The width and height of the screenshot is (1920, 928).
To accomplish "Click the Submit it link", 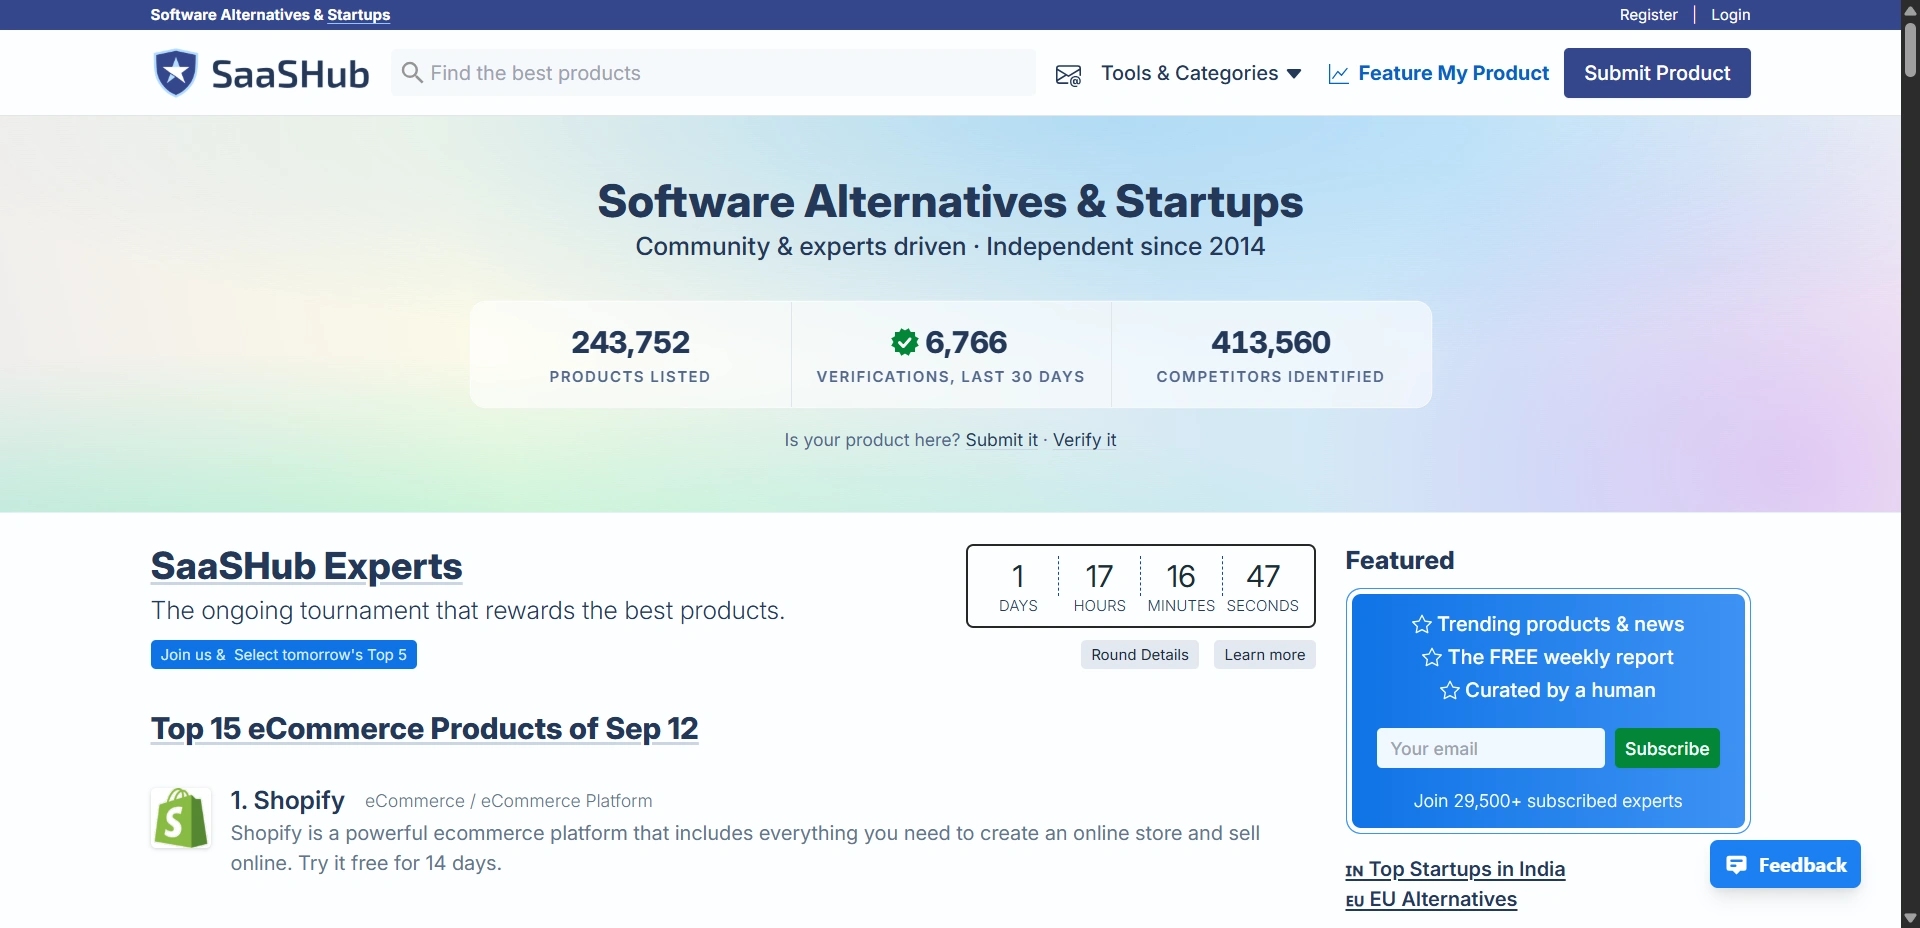I will point(1002,440).
